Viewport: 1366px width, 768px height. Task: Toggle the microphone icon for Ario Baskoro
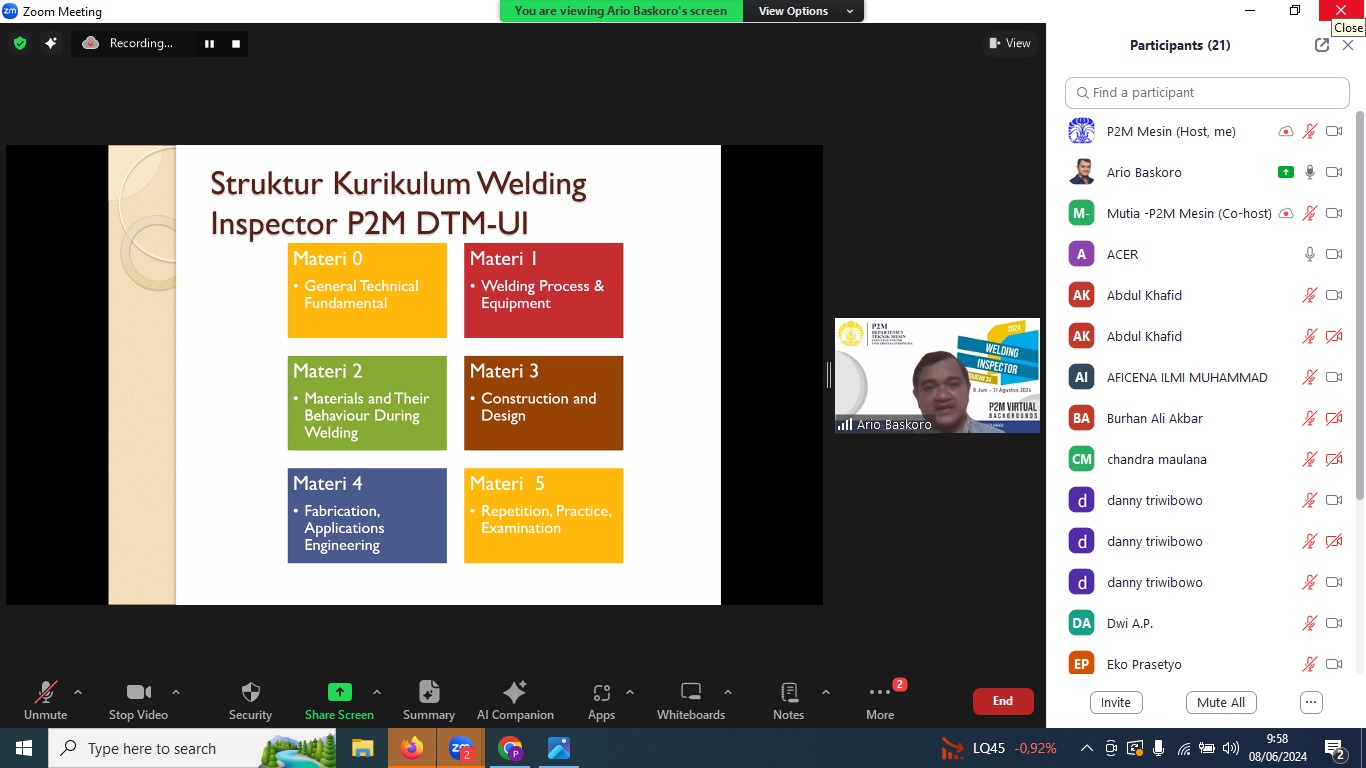1310,172
